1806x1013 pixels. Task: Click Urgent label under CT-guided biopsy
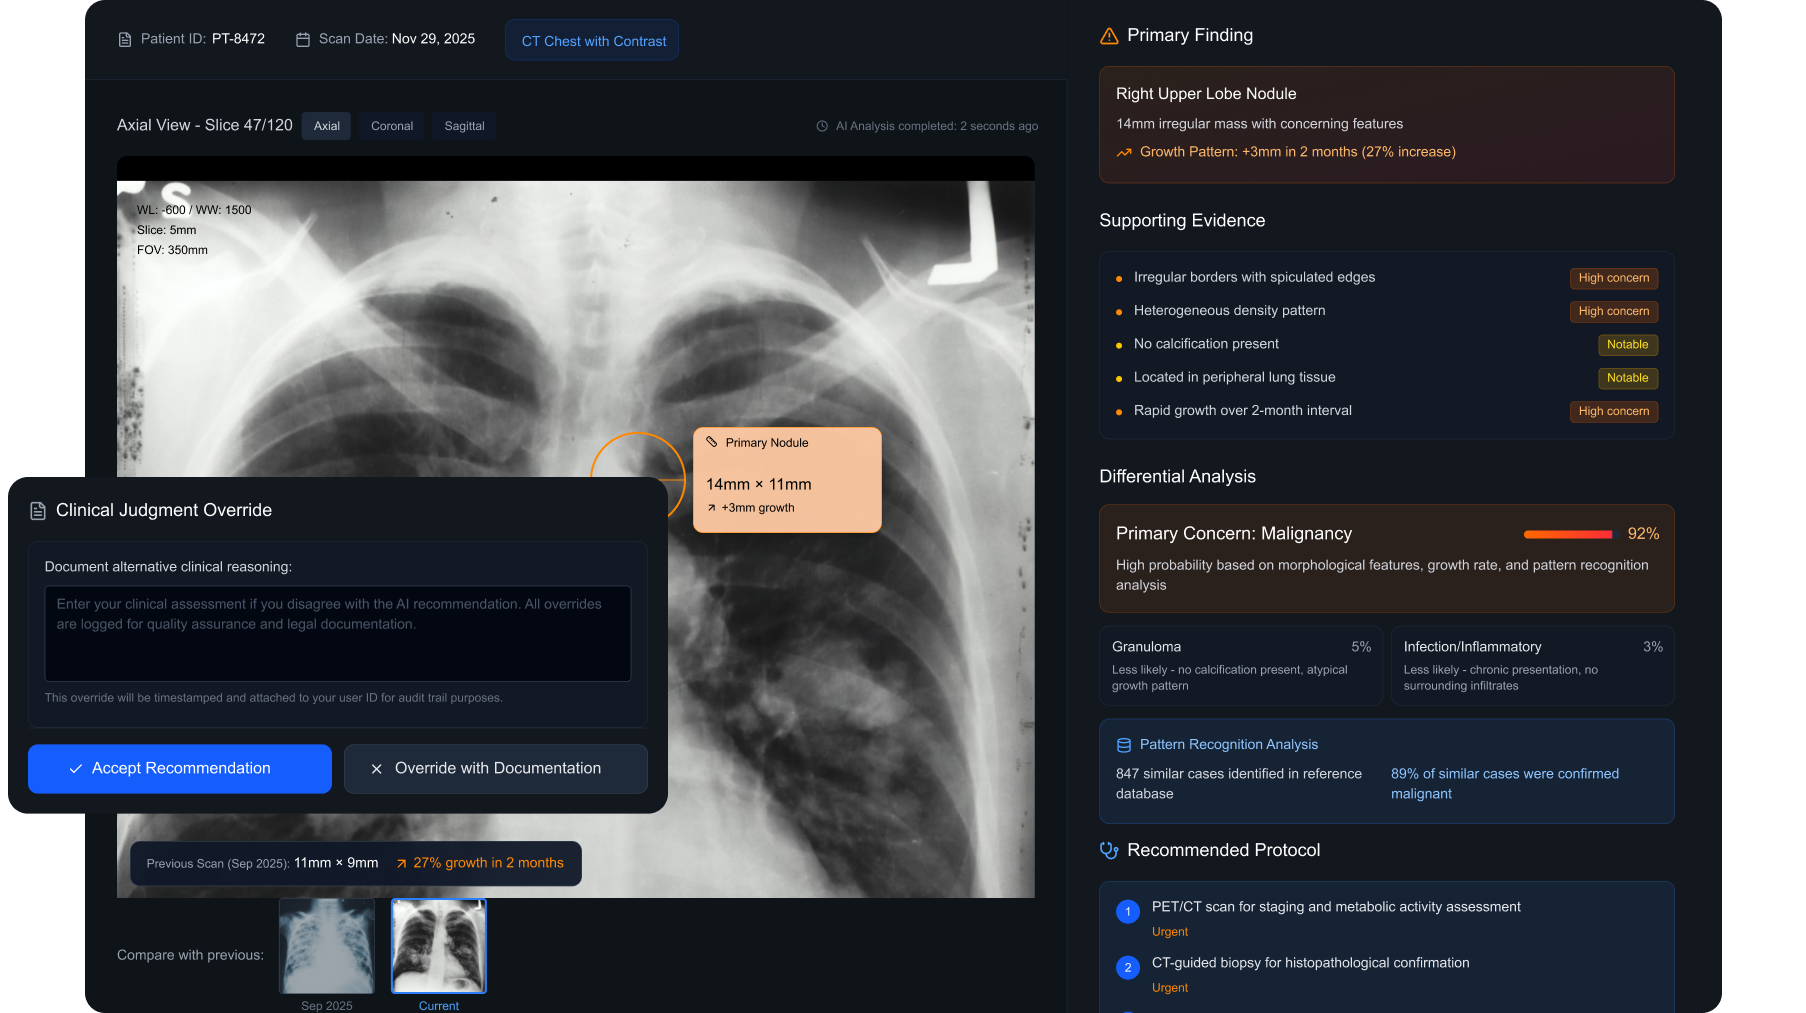[x=1170, y=988]
